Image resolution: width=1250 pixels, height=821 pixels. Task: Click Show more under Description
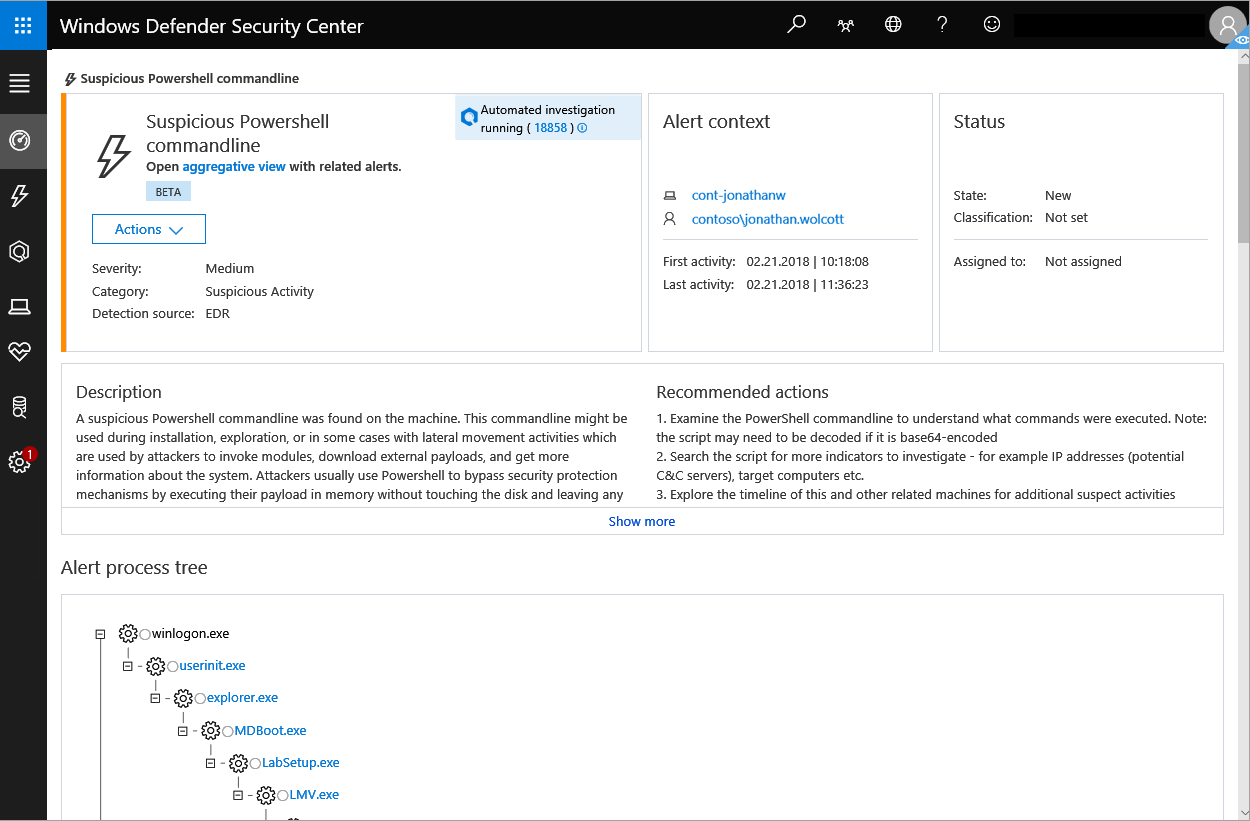(x=641, y=521)
